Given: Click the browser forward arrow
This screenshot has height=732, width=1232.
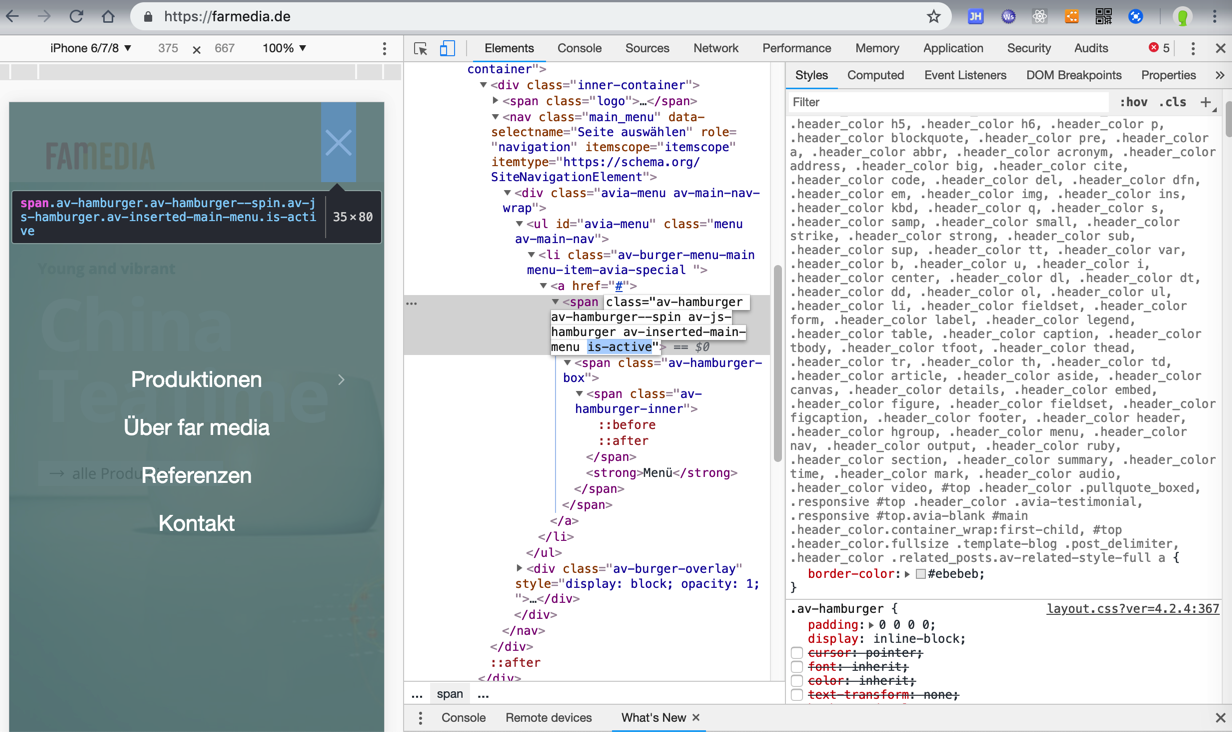Looking at the screenshot, I should point(44,17).
